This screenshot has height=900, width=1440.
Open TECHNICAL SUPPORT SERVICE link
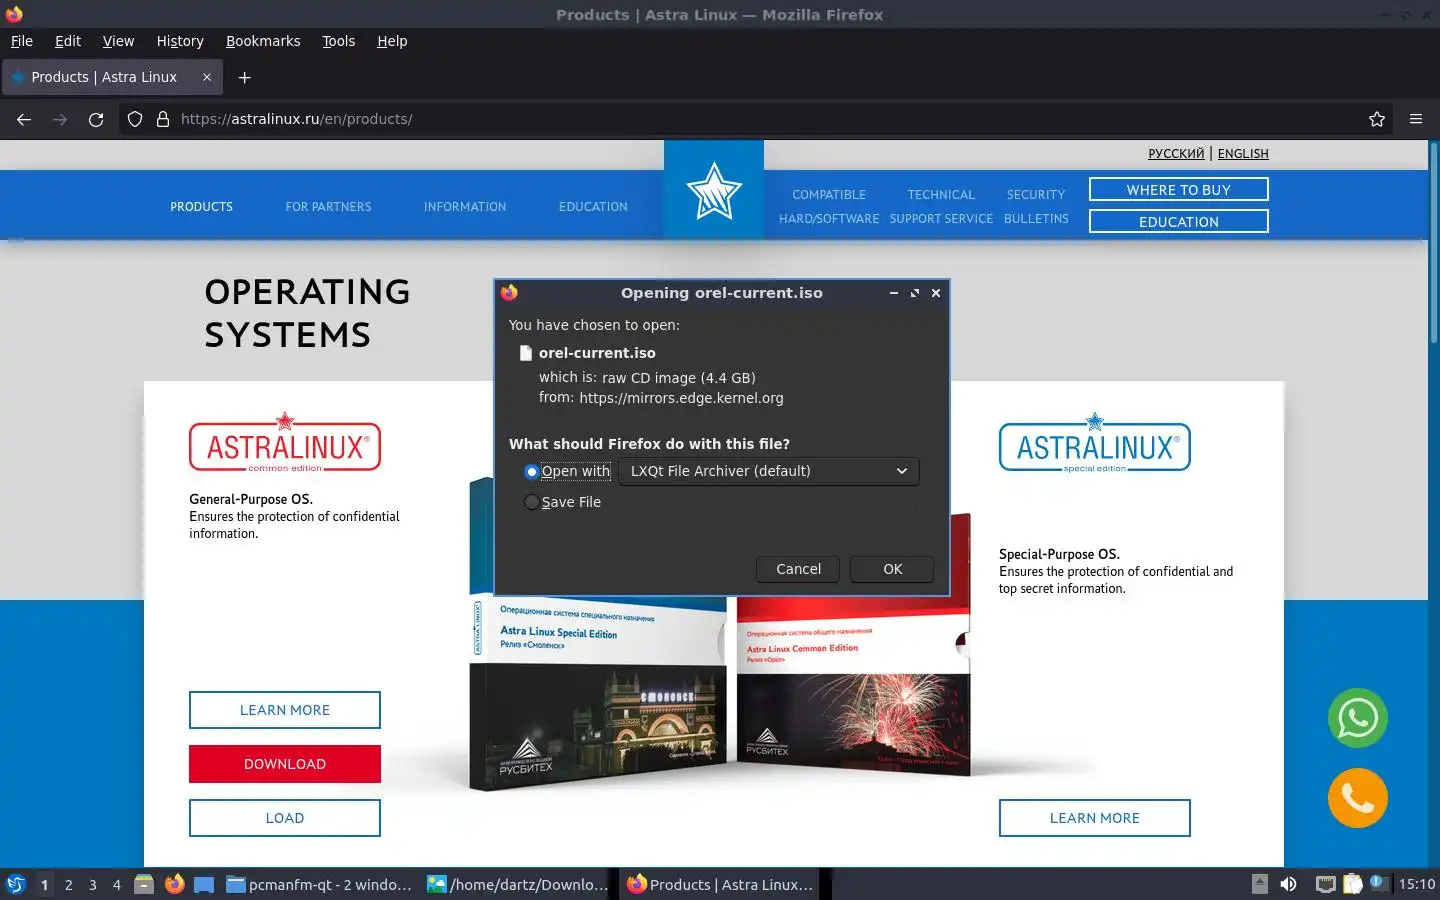click(x=941, y=207)
